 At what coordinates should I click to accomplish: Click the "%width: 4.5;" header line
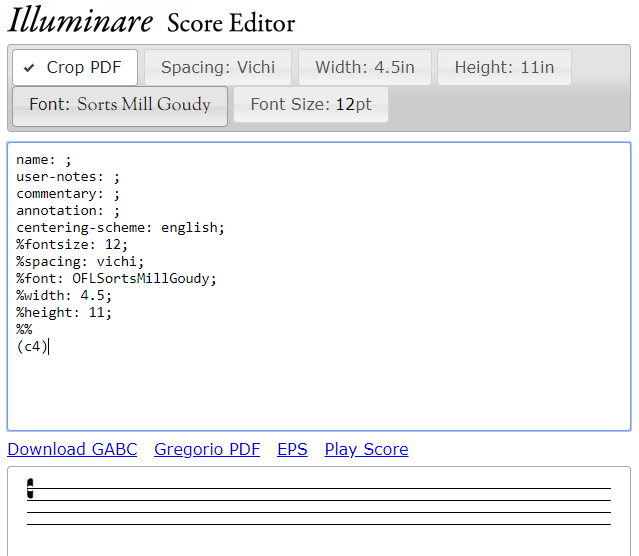coord(64,296)
